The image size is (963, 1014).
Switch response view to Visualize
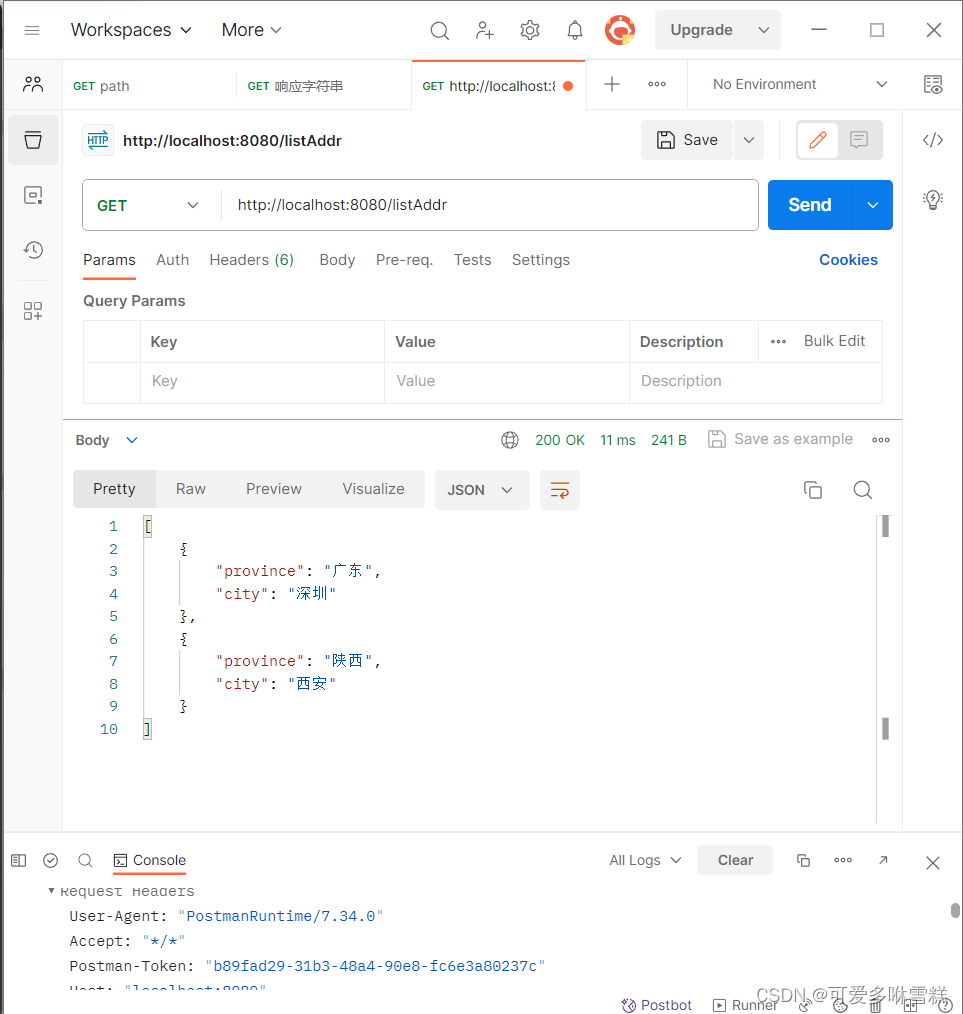(x=373, y=490)
